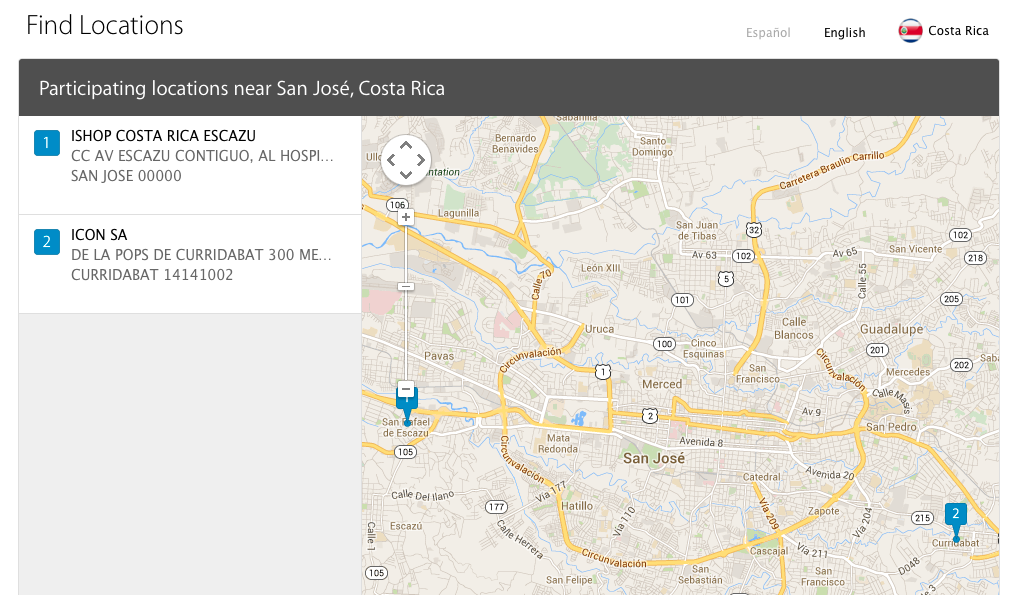Switch language to English
Viewport: 1027px width, 595px height.
(844, 33)
